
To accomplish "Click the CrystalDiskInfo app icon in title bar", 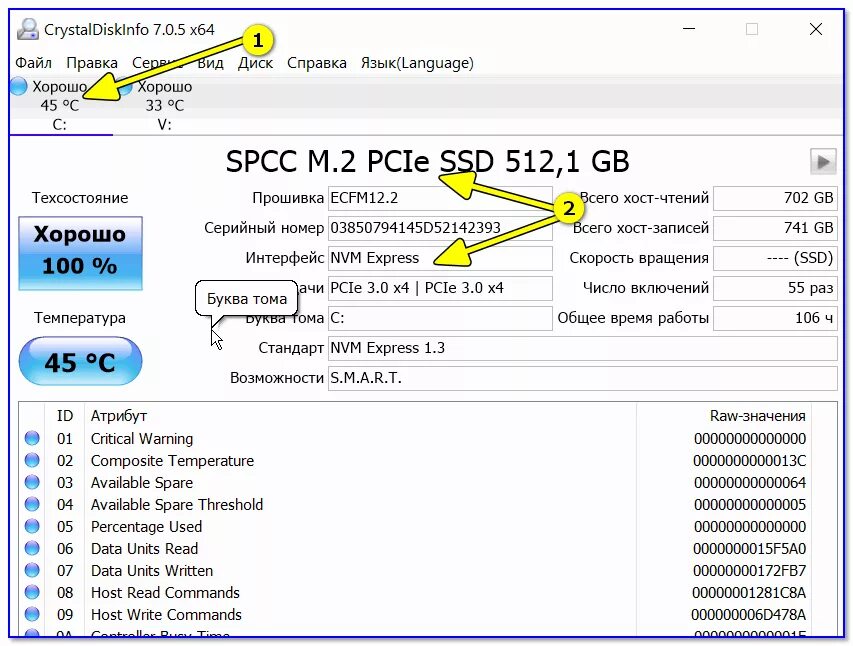I will pyautogui.click(x=27, y=29).
